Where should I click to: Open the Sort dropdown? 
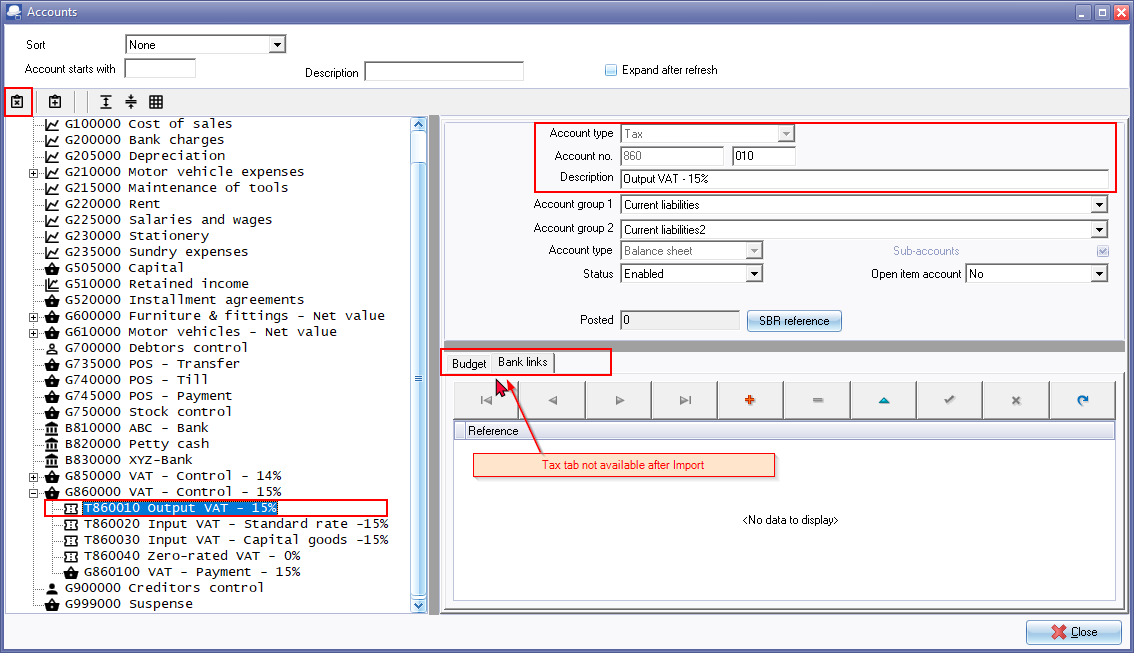[x=277, y=45]
